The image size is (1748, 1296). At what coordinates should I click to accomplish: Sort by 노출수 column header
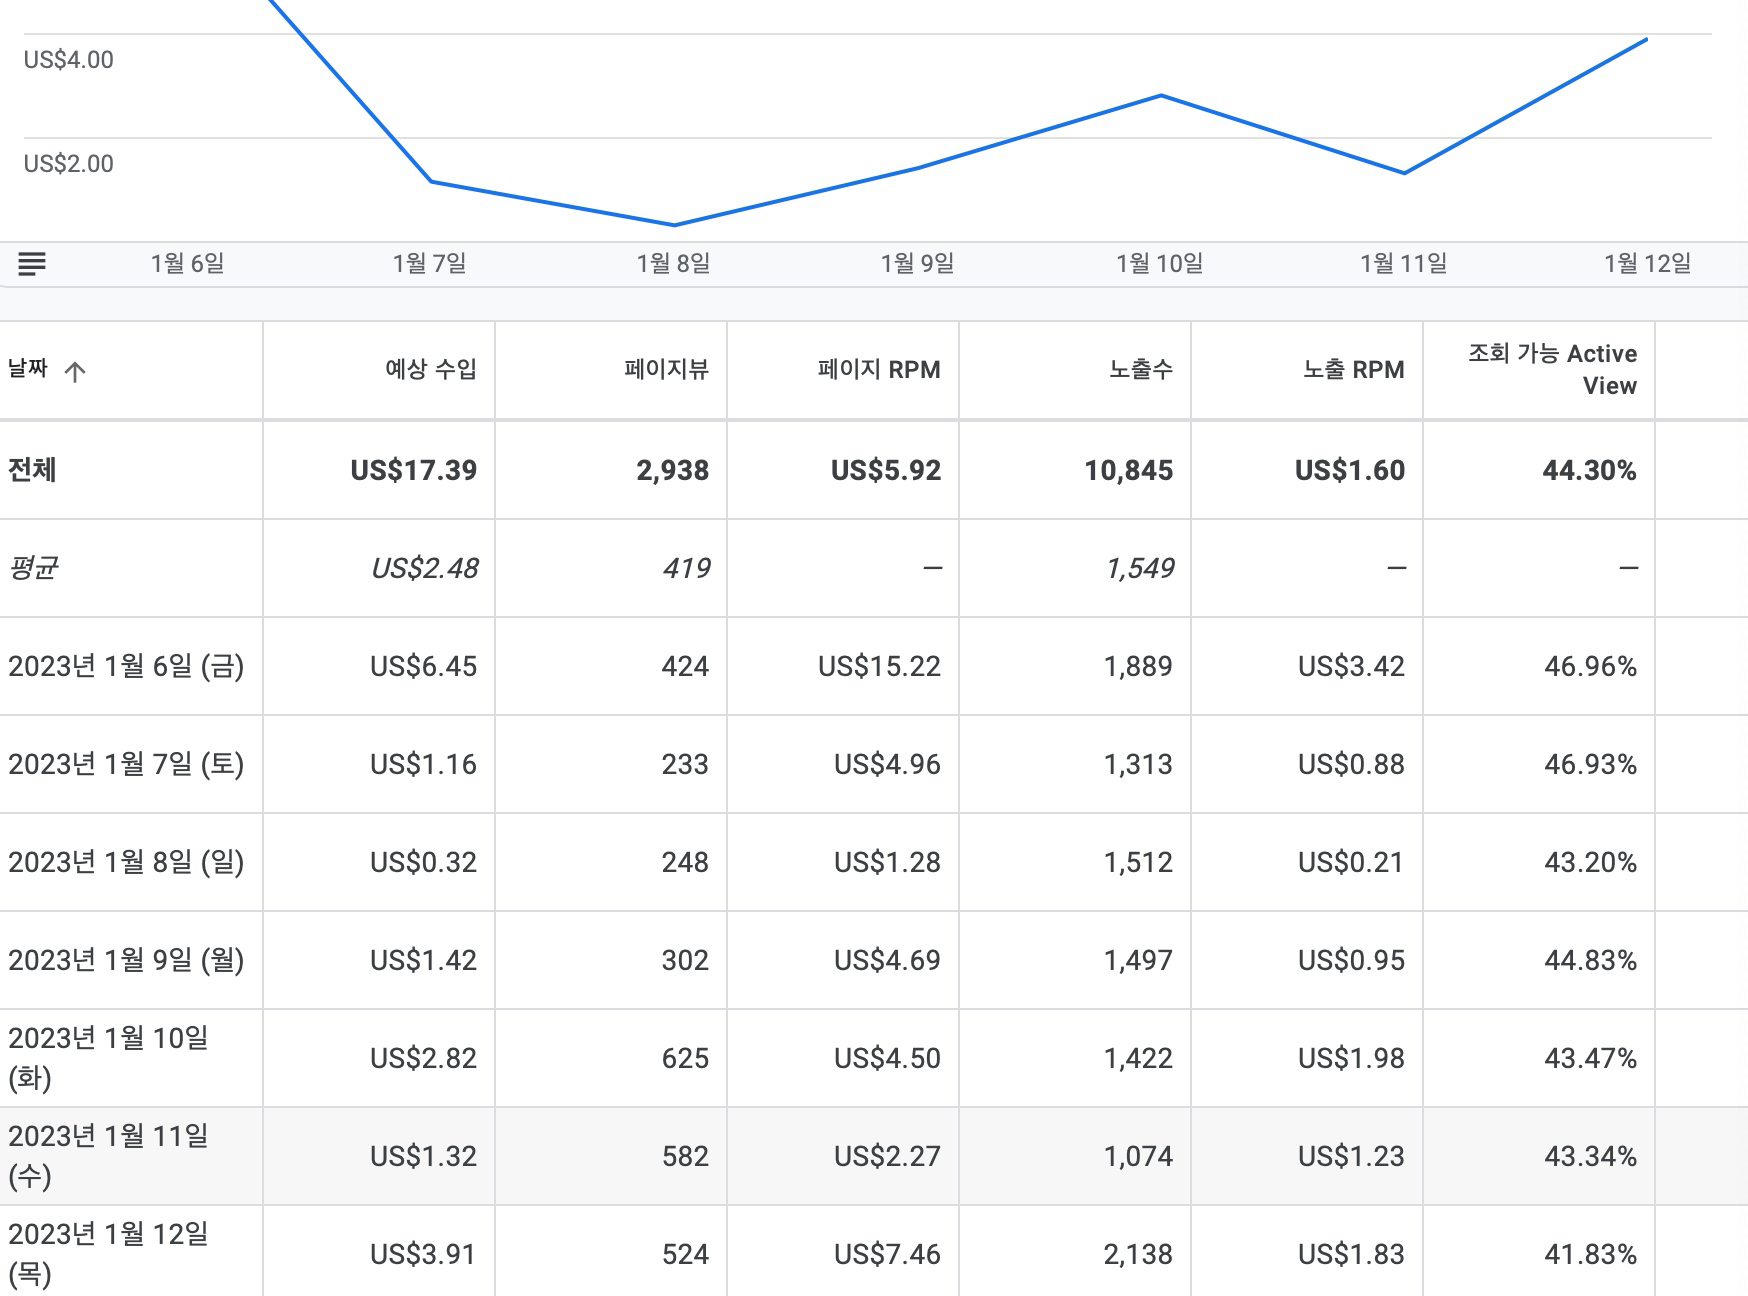[x=1141, y=369]
